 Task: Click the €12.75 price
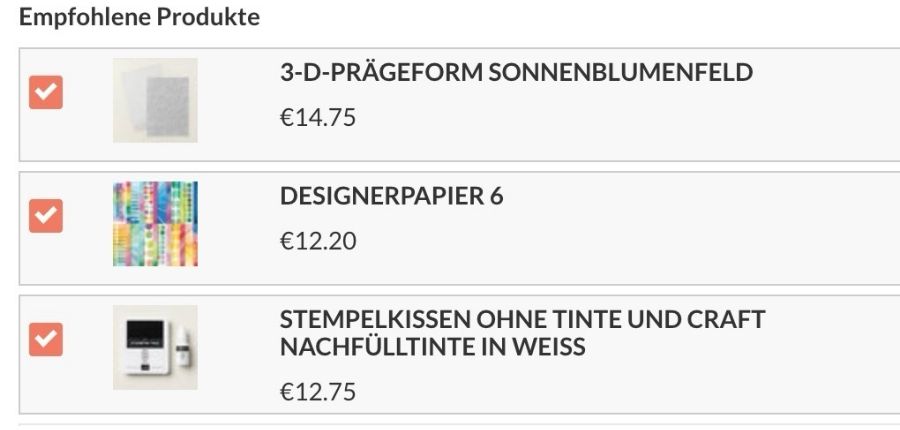click(317, 391)
